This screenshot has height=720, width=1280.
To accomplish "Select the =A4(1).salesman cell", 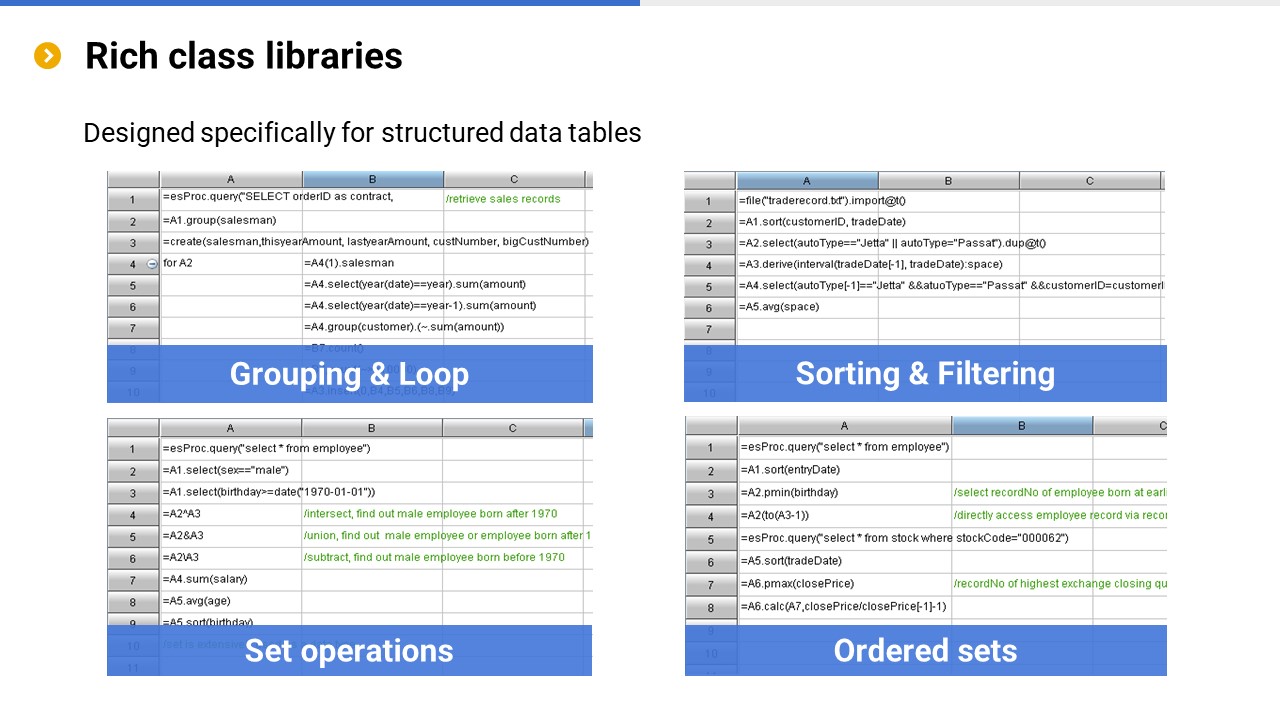I will (349, 263).
